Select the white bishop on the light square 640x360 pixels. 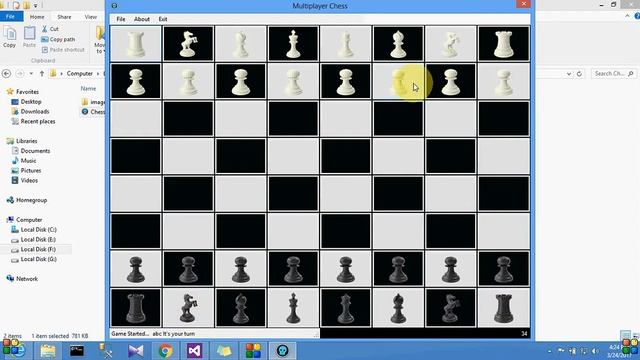click(241, 44)
